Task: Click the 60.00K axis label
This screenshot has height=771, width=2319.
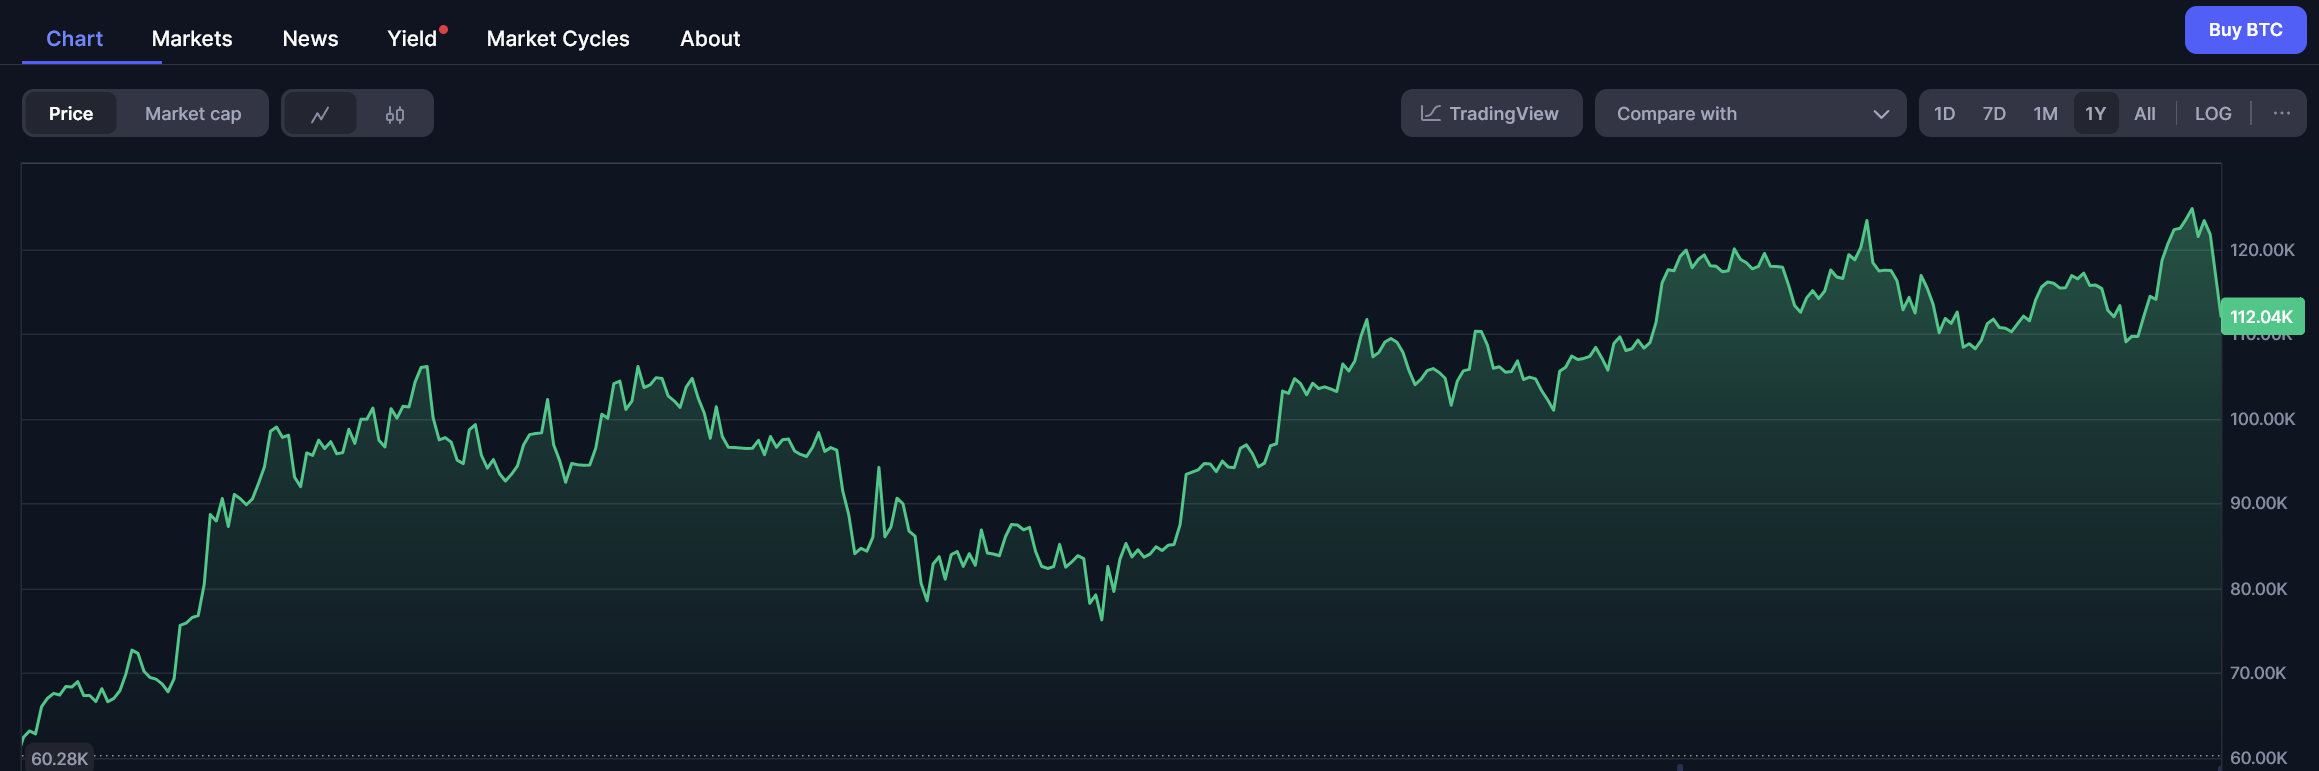Action: coord(2258,758)
